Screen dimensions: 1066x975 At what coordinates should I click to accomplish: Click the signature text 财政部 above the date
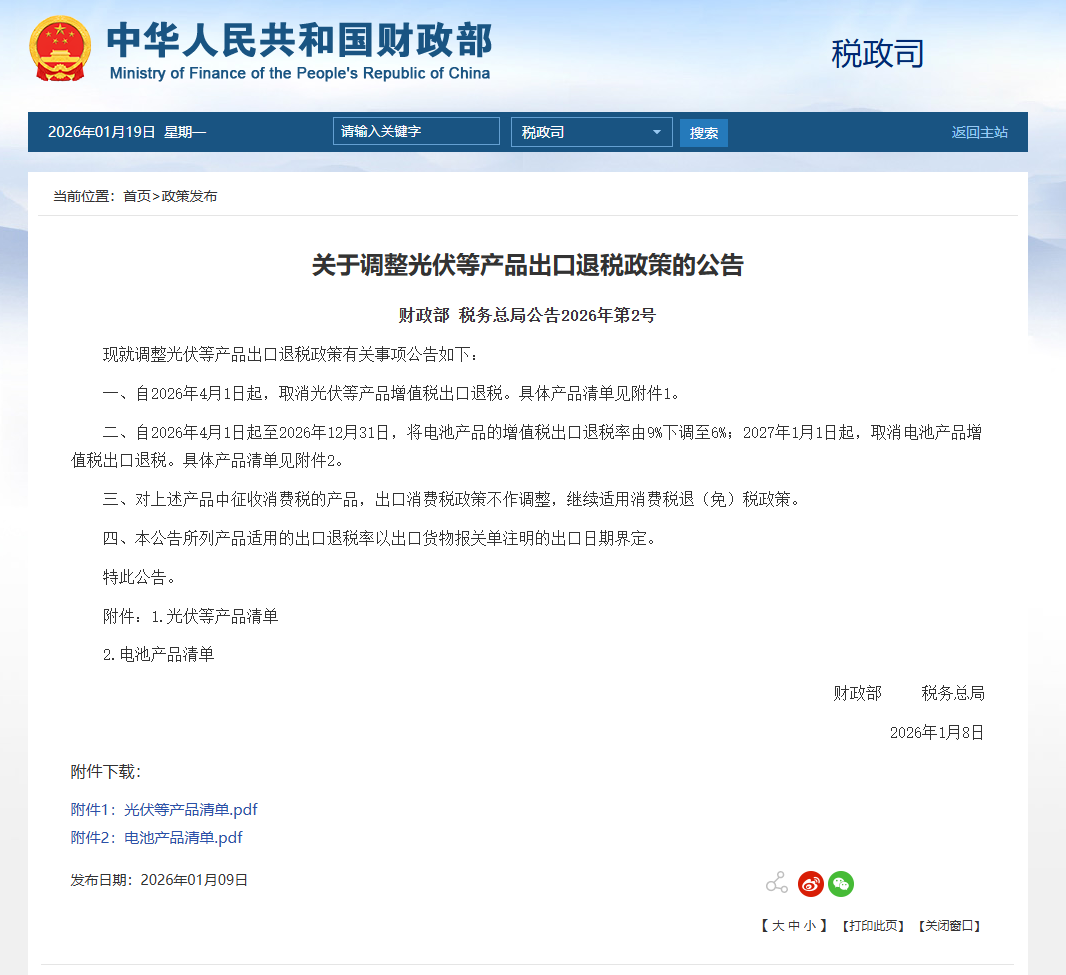pos(857,694)
